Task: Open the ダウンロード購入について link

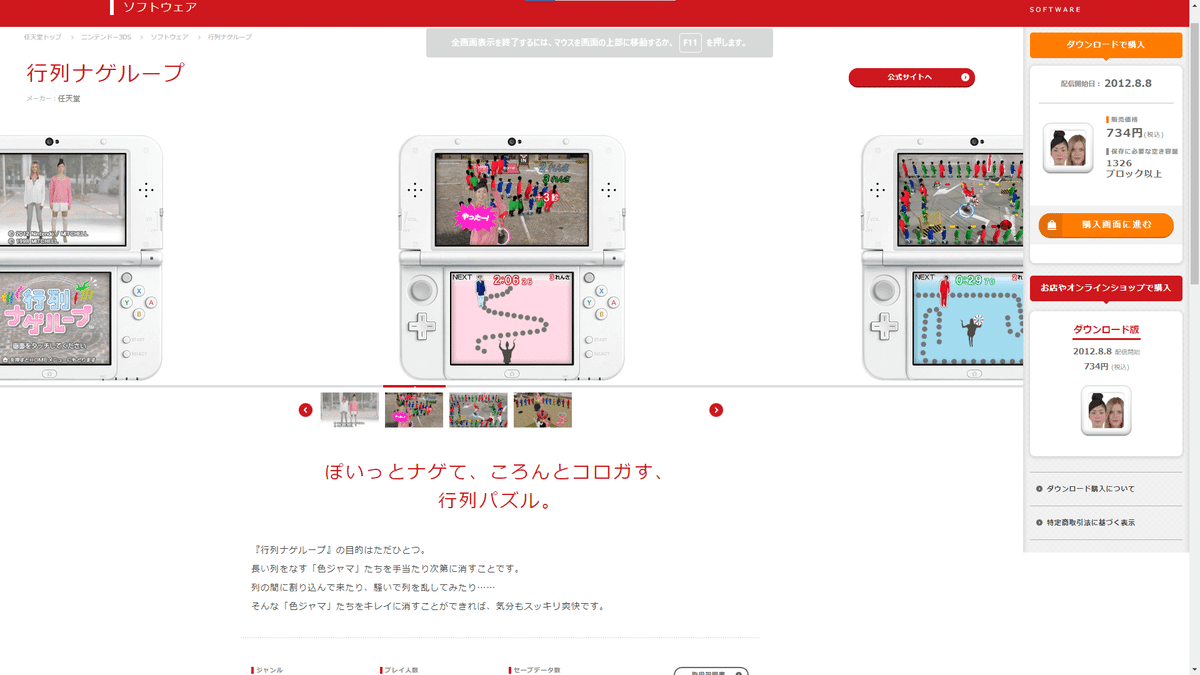Action: 1091,489
